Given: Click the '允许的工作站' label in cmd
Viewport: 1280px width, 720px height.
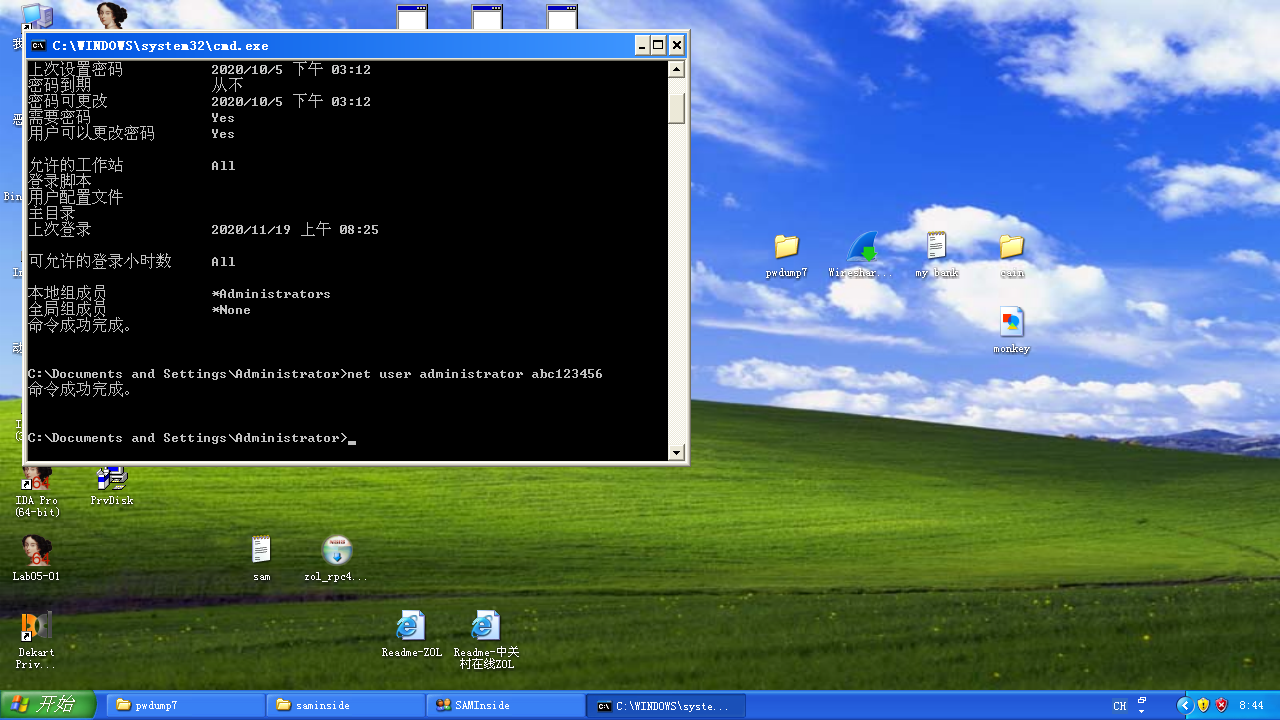Looking at the screenshot, I should click(76, 166).
